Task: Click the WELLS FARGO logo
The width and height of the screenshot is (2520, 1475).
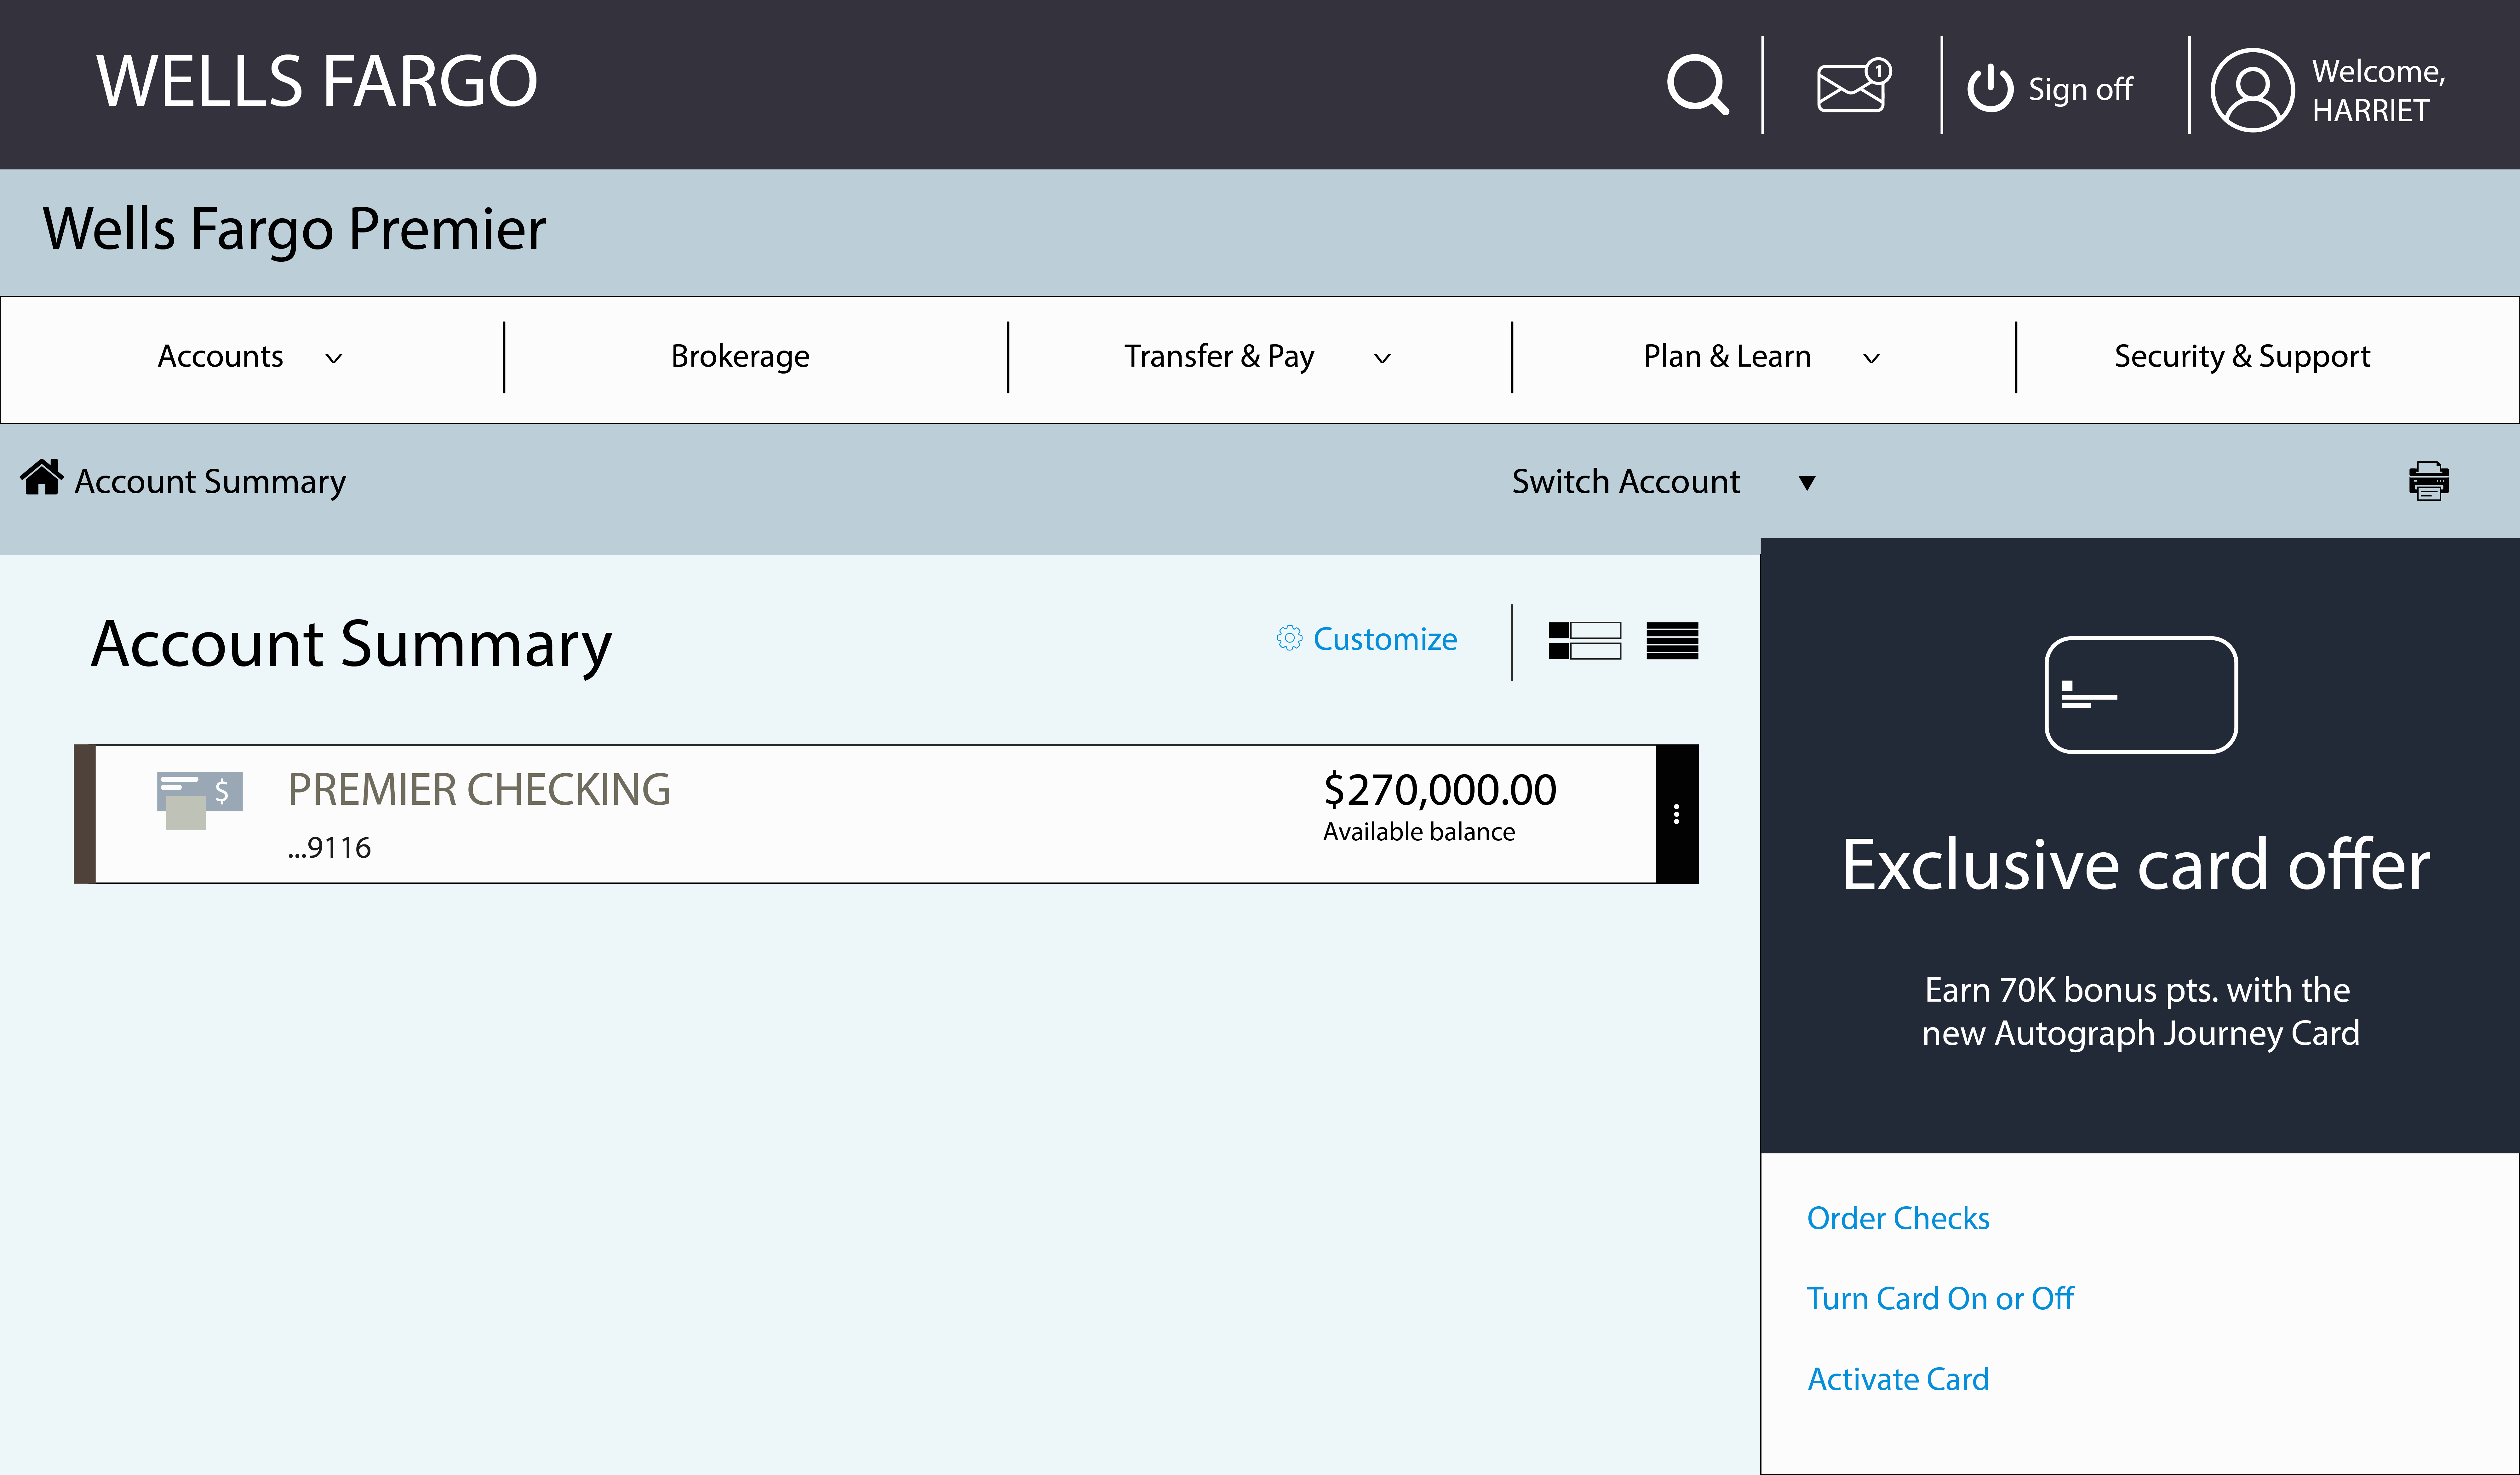Action: tap(317, 81)
